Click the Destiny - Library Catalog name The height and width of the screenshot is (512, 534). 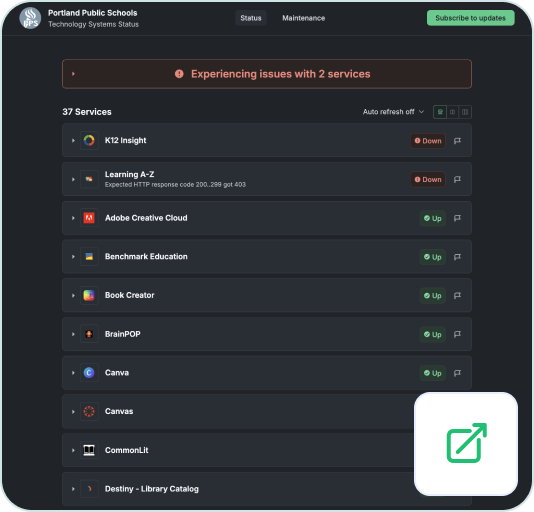(x=152, y=489)
